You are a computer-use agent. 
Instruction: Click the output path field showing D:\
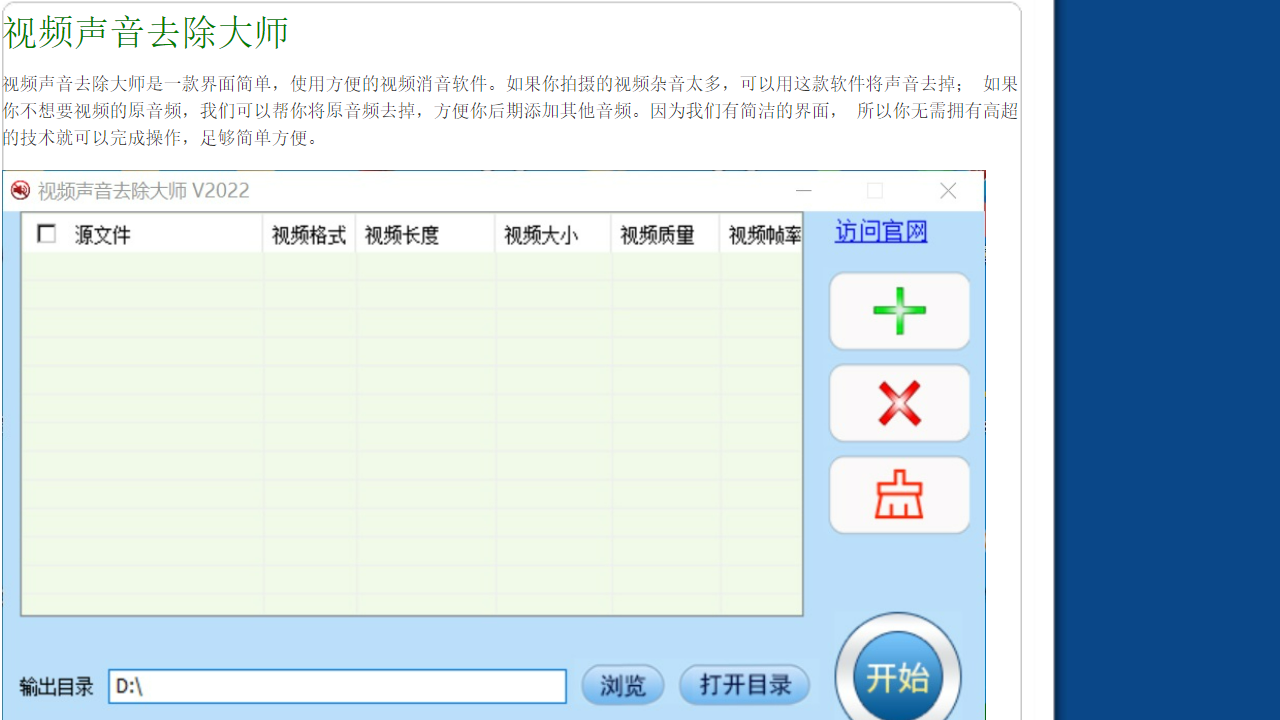click(x=336, y=686)
